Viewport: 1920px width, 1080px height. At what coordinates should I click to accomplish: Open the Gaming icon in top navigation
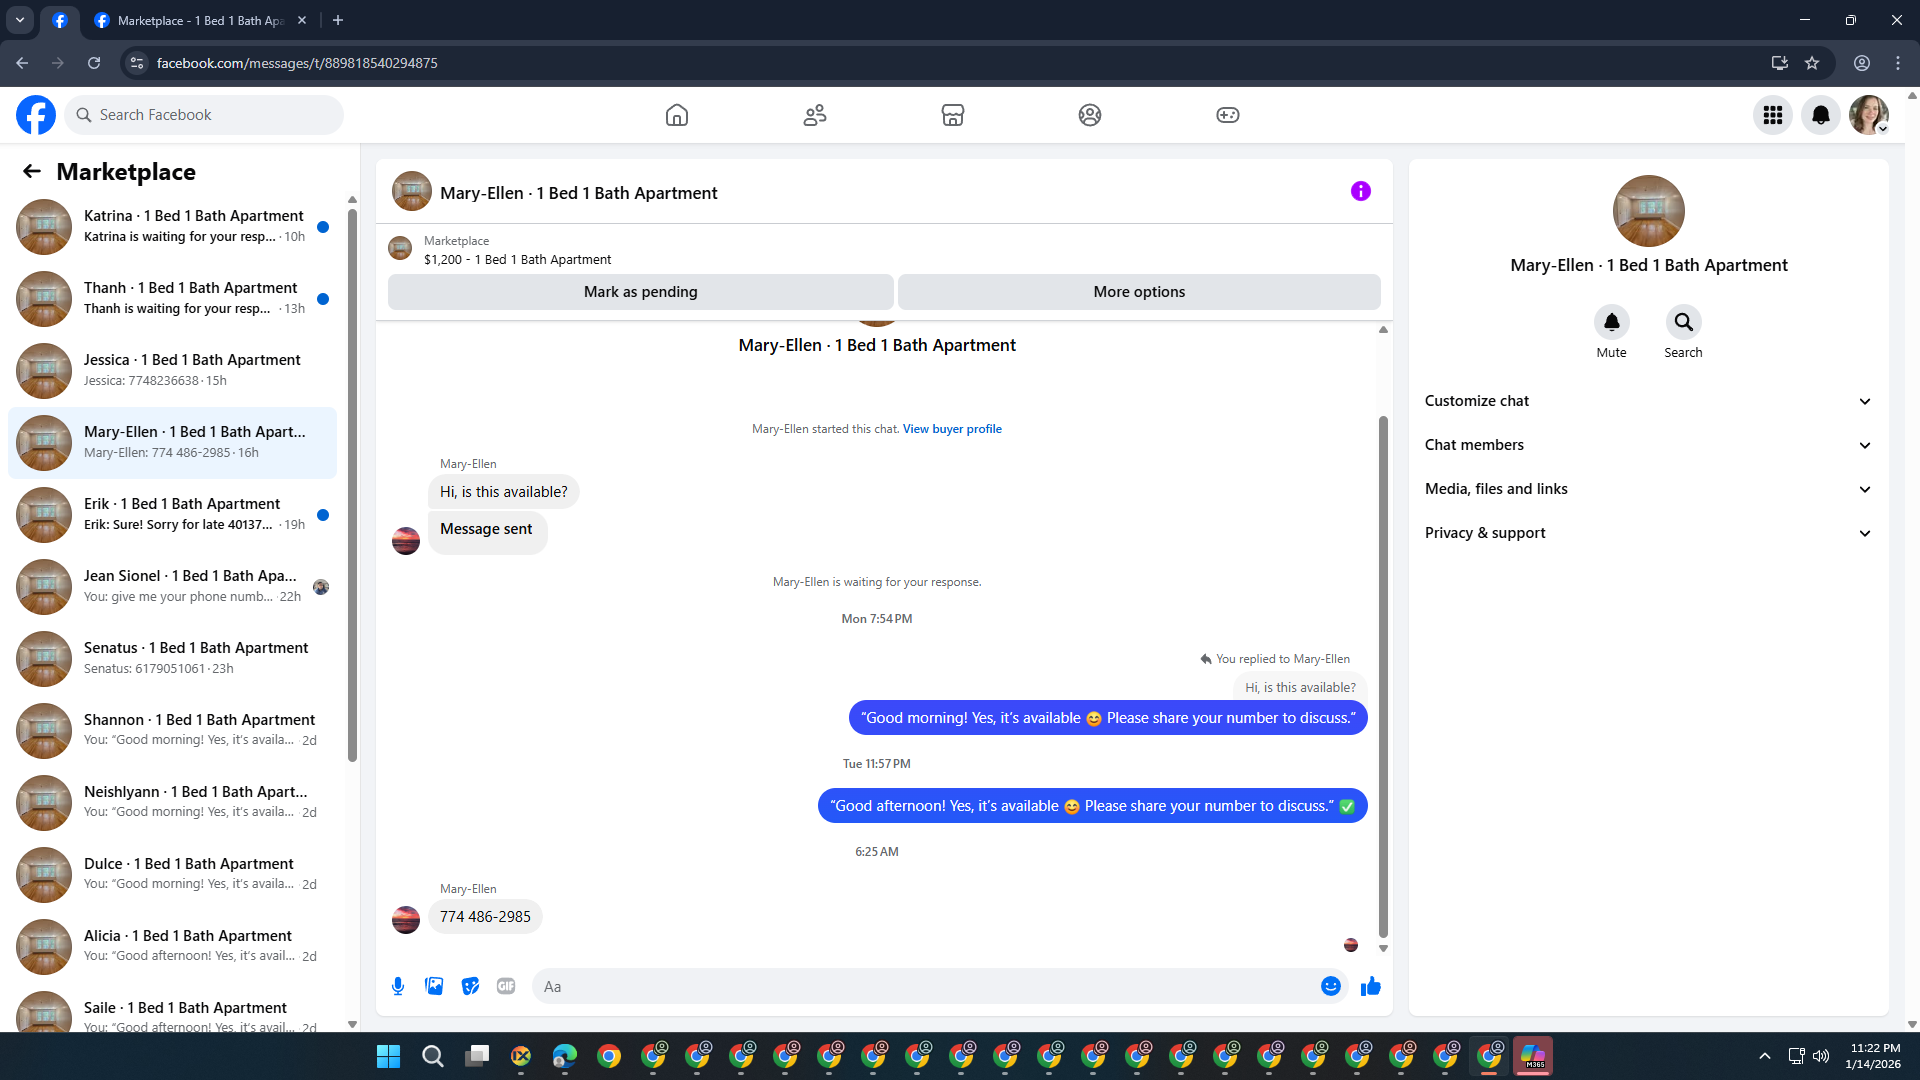point(1227,115)
